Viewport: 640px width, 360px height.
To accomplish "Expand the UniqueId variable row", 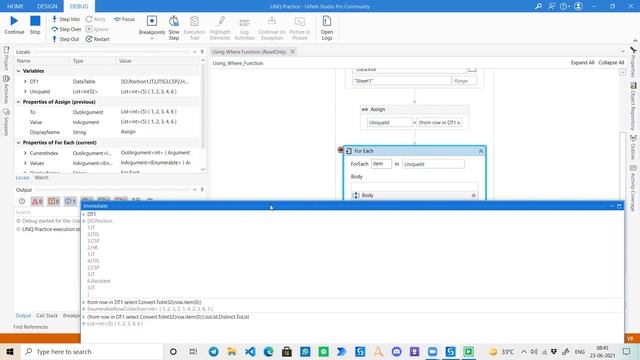I will (x=25, y=92).
